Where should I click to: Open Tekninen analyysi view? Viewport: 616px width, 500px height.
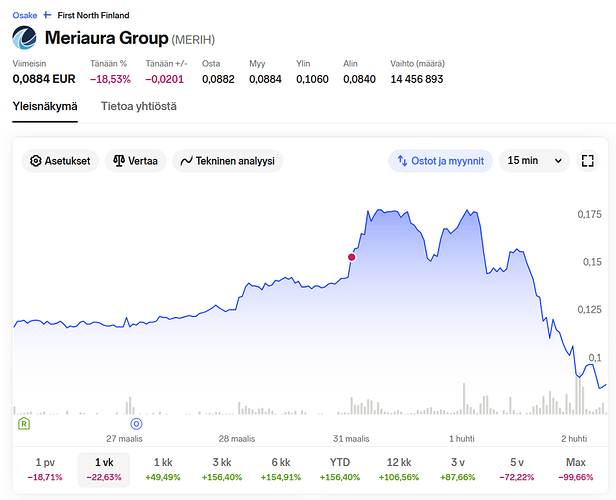227,161
